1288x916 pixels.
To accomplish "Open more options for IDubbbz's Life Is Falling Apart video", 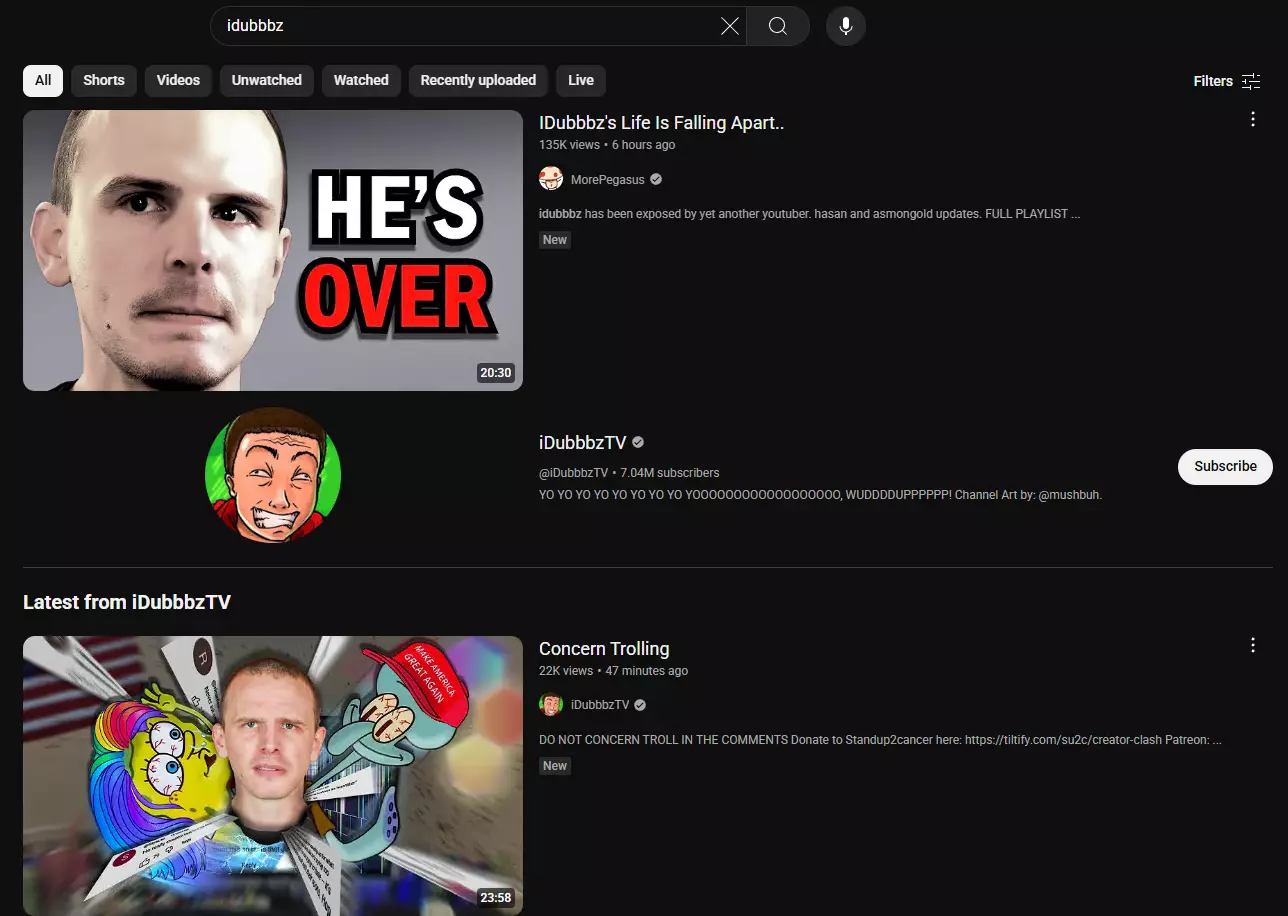I will (x=1253, y=119).
